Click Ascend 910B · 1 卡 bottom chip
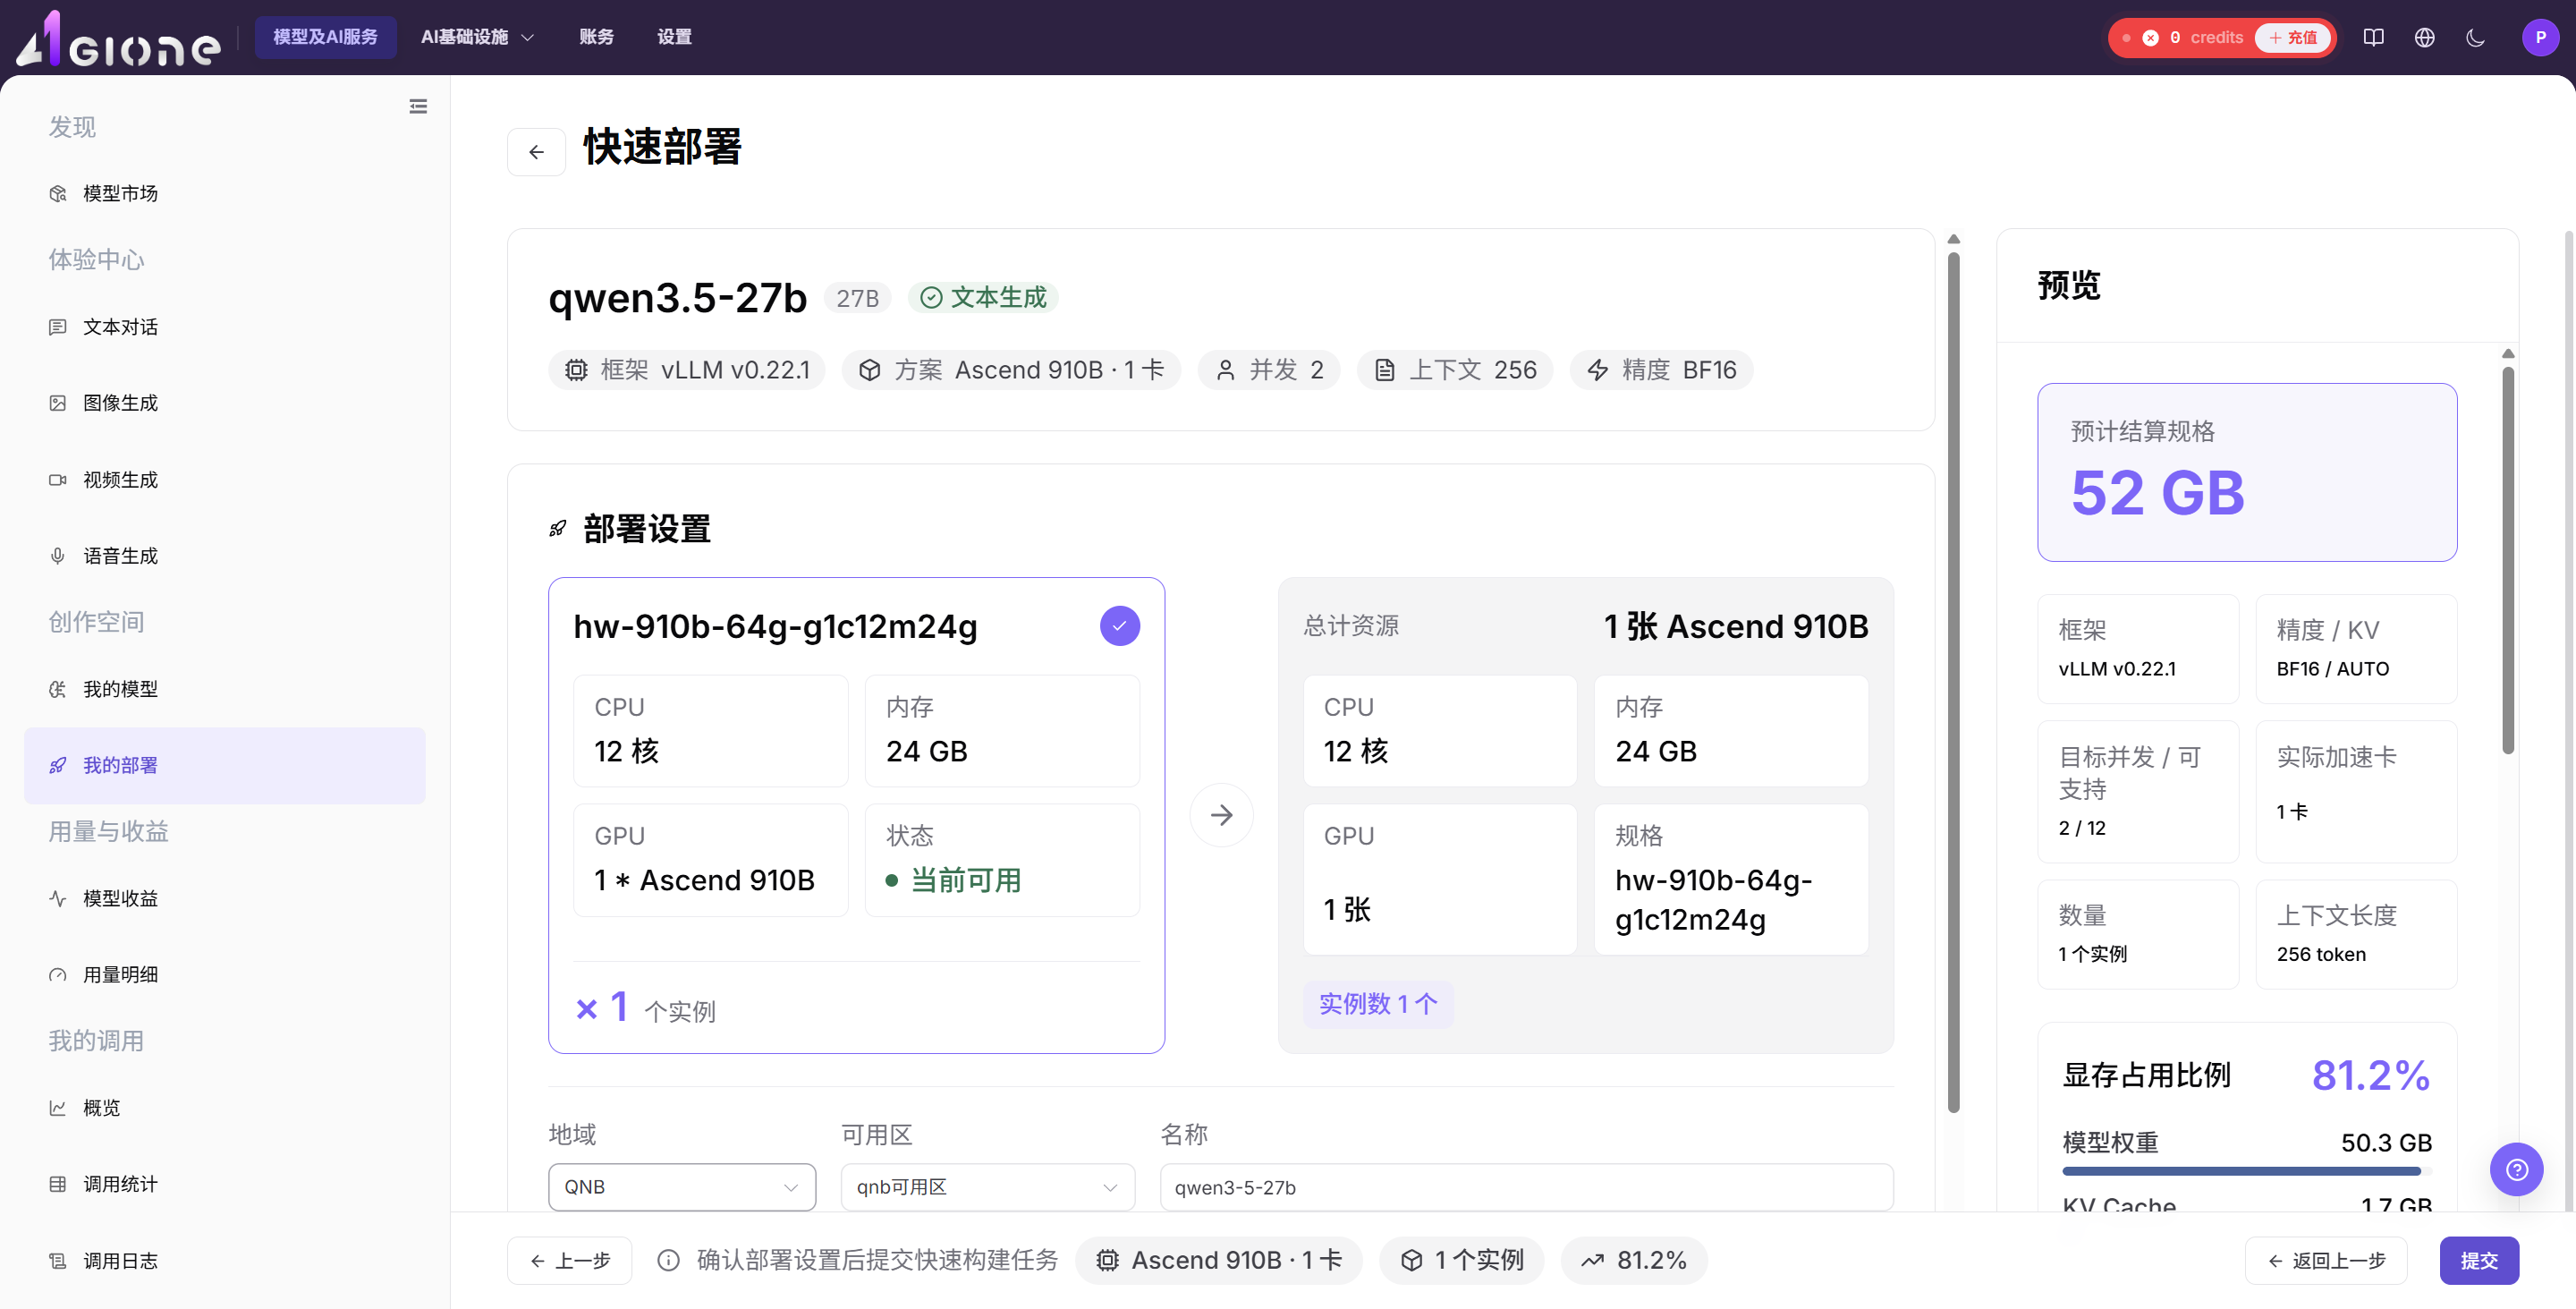Screen dimensions: 2576x1309 point(1218,1260)
